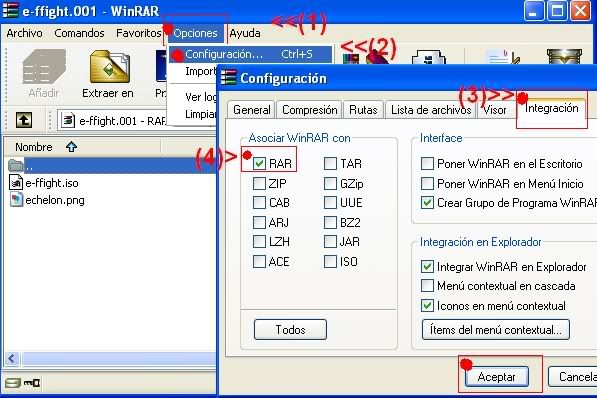Minimize the WinRAR window
Screen dimensions: 597x398
tap(534, 10)
